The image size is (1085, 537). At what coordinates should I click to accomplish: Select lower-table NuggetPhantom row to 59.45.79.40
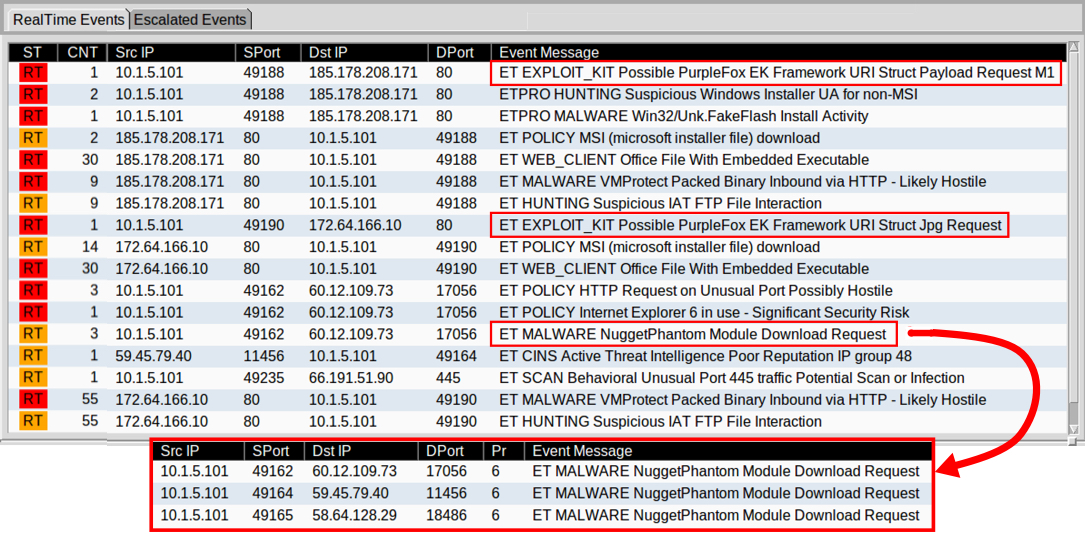click(x=543, y=493)
